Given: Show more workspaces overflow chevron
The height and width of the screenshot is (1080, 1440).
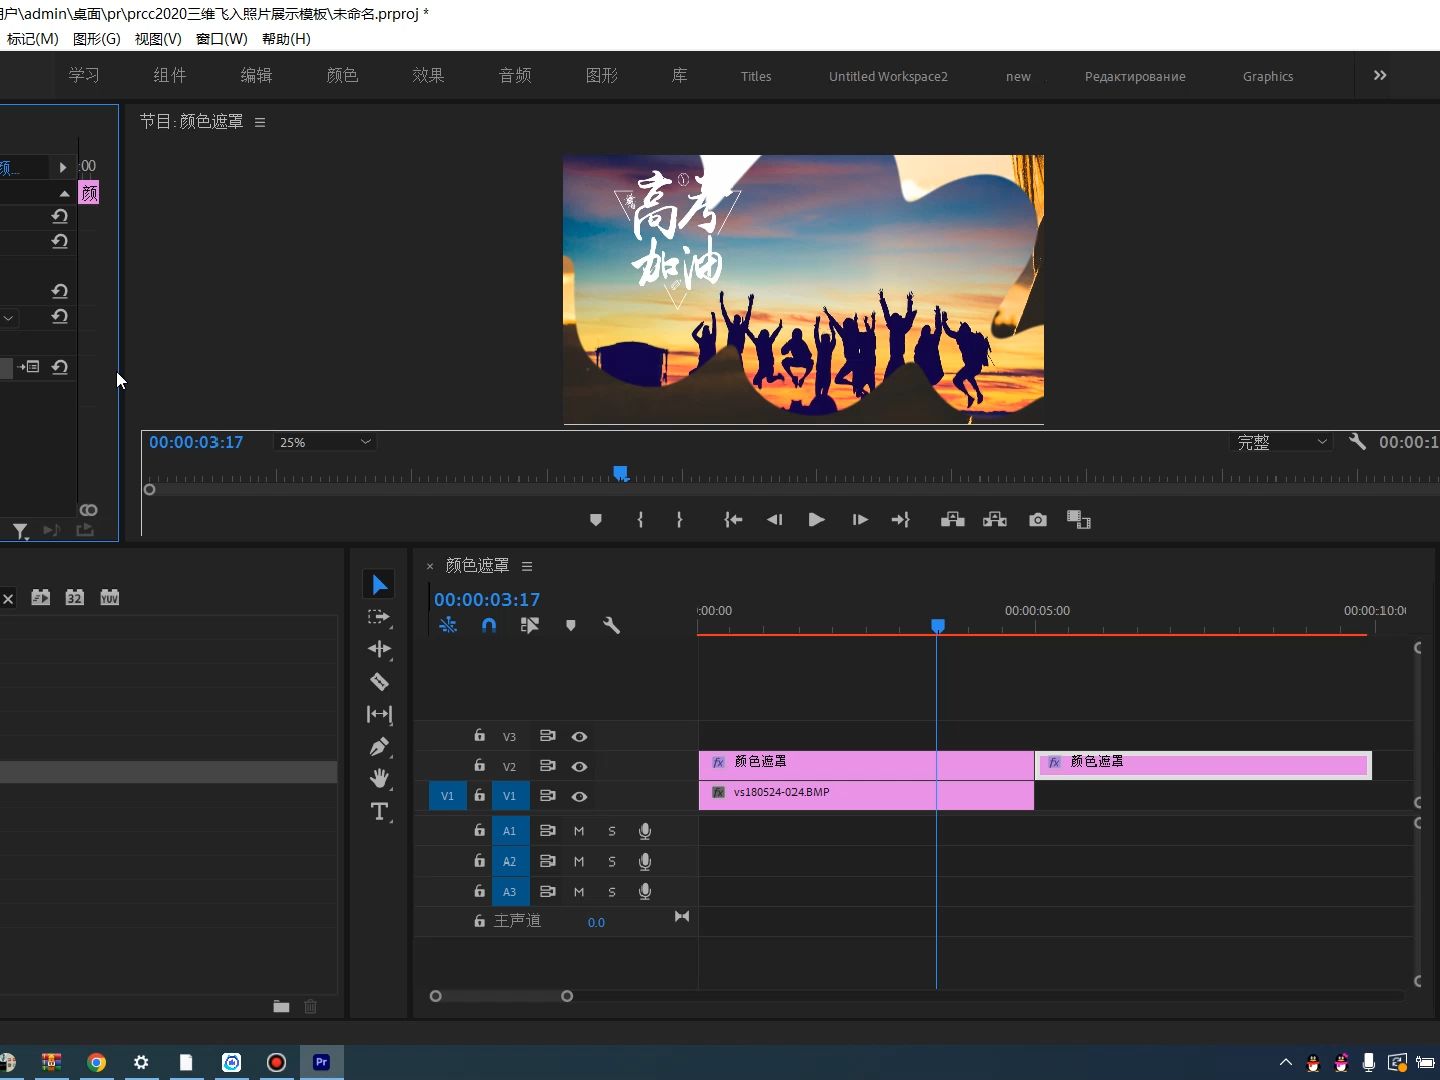Looking at the screenshot, I should 1380,76.
